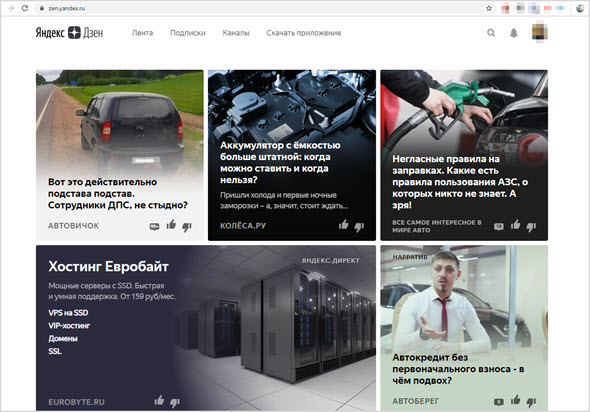590x412 pixels.
Task: Click Скачать приложение in the header
Action: (x=304, y=33)
